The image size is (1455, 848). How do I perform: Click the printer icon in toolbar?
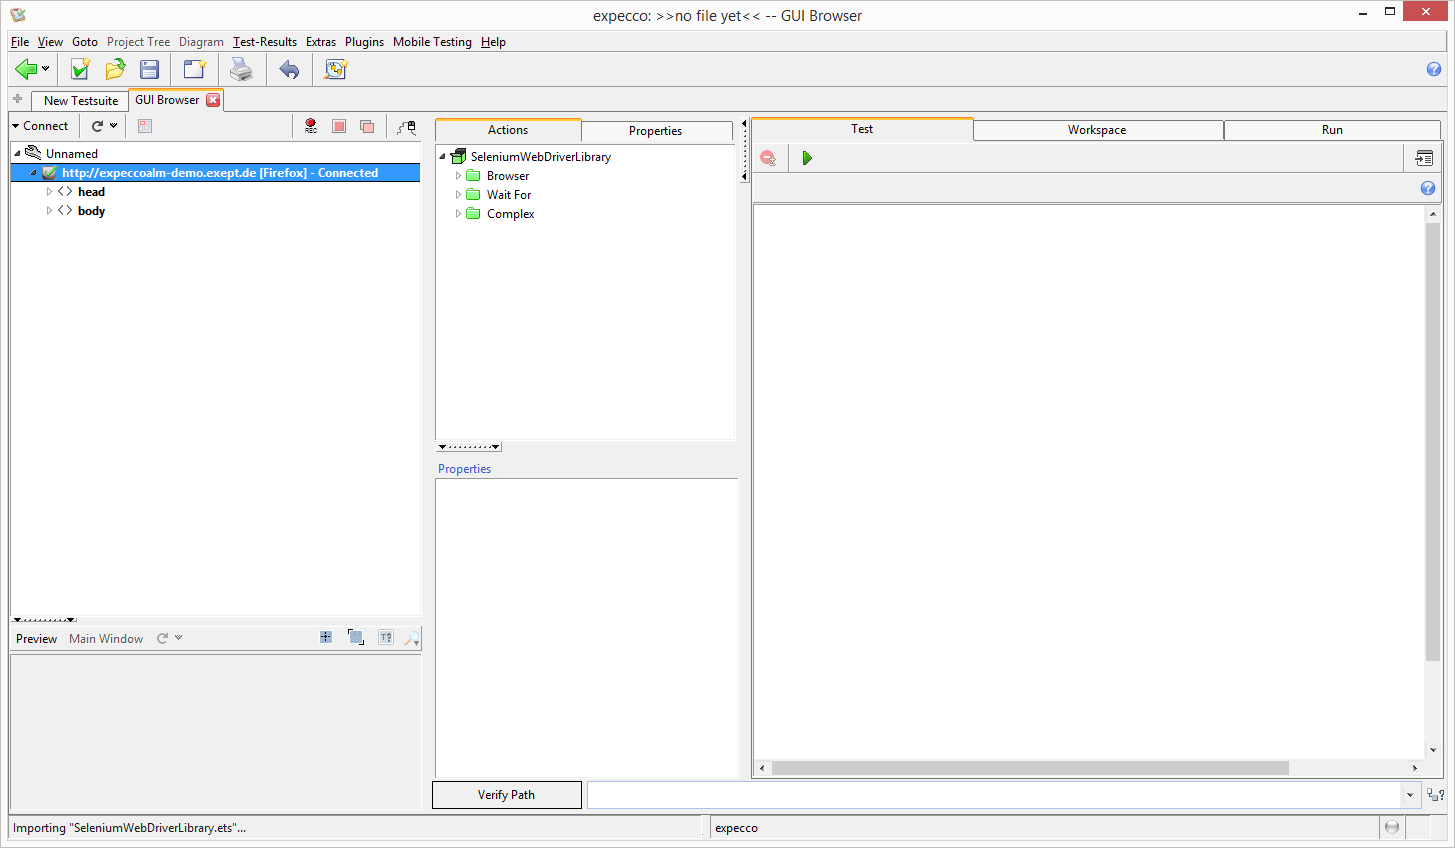tap(241, 69)
